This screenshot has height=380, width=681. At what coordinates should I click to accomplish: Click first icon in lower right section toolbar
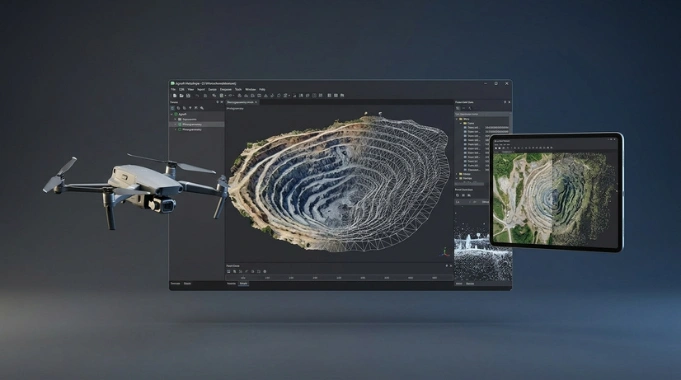(x=457, y=195)
